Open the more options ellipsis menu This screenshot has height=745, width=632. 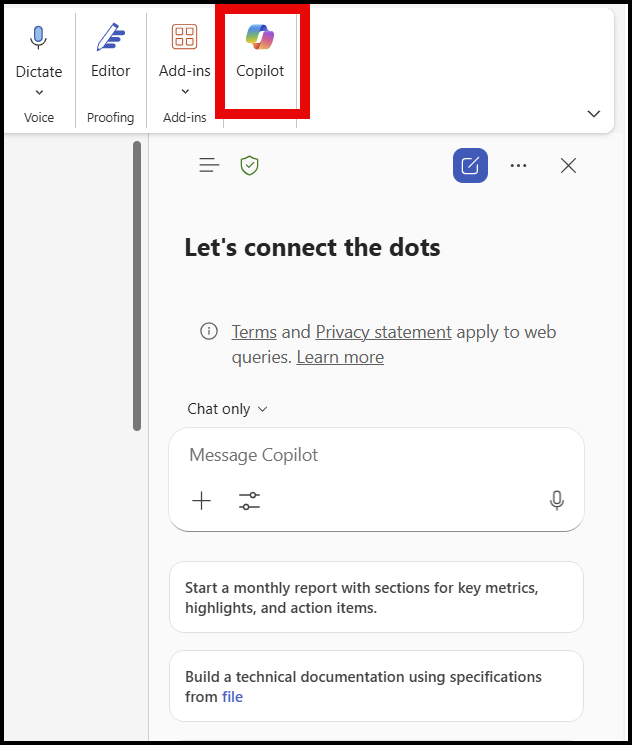pyautogui.click(x=518, y=165)
